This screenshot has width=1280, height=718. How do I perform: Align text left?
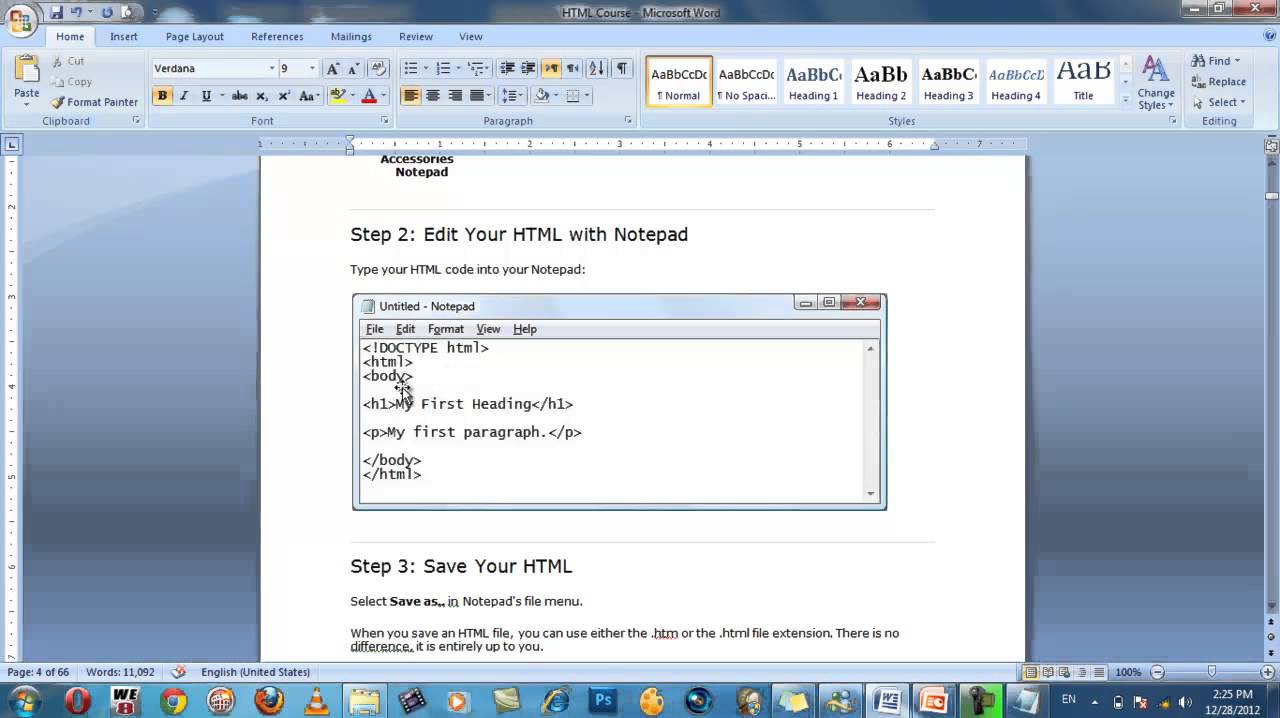point(411,96)
